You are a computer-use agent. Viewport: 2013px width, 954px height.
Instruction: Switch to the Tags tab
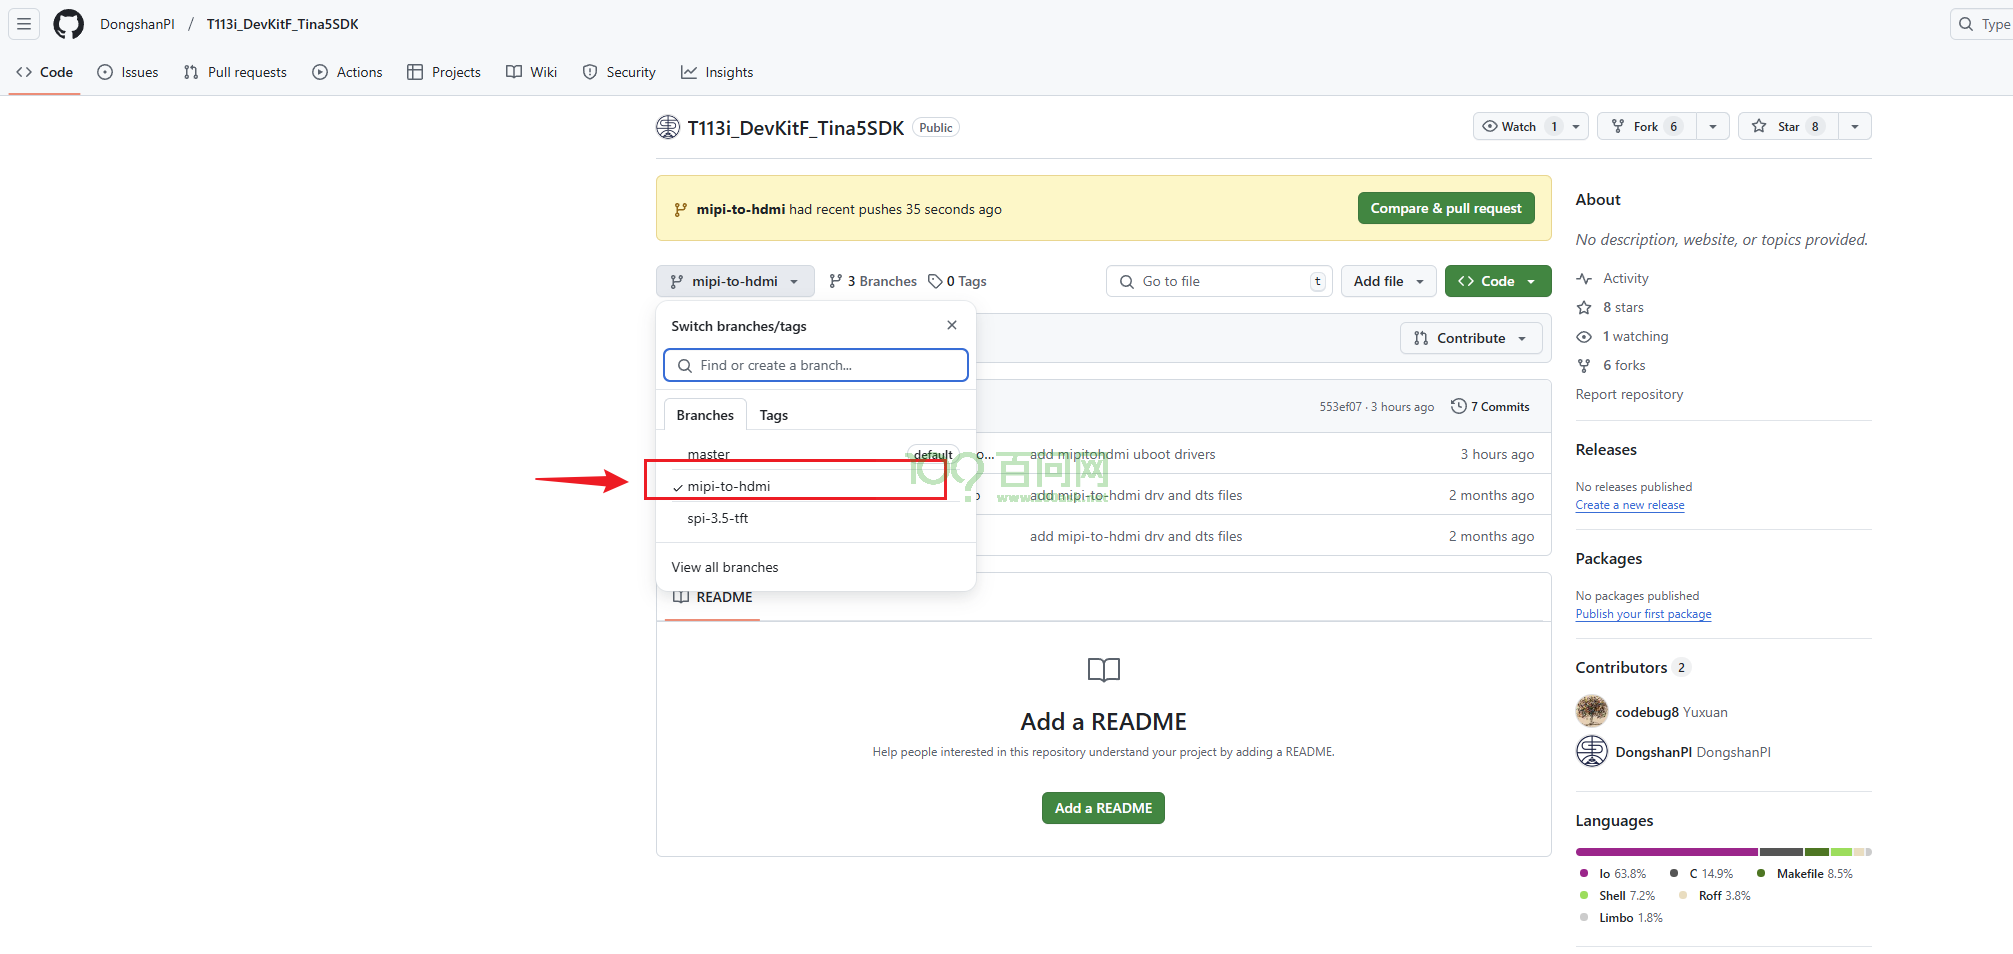pos(773,415)
